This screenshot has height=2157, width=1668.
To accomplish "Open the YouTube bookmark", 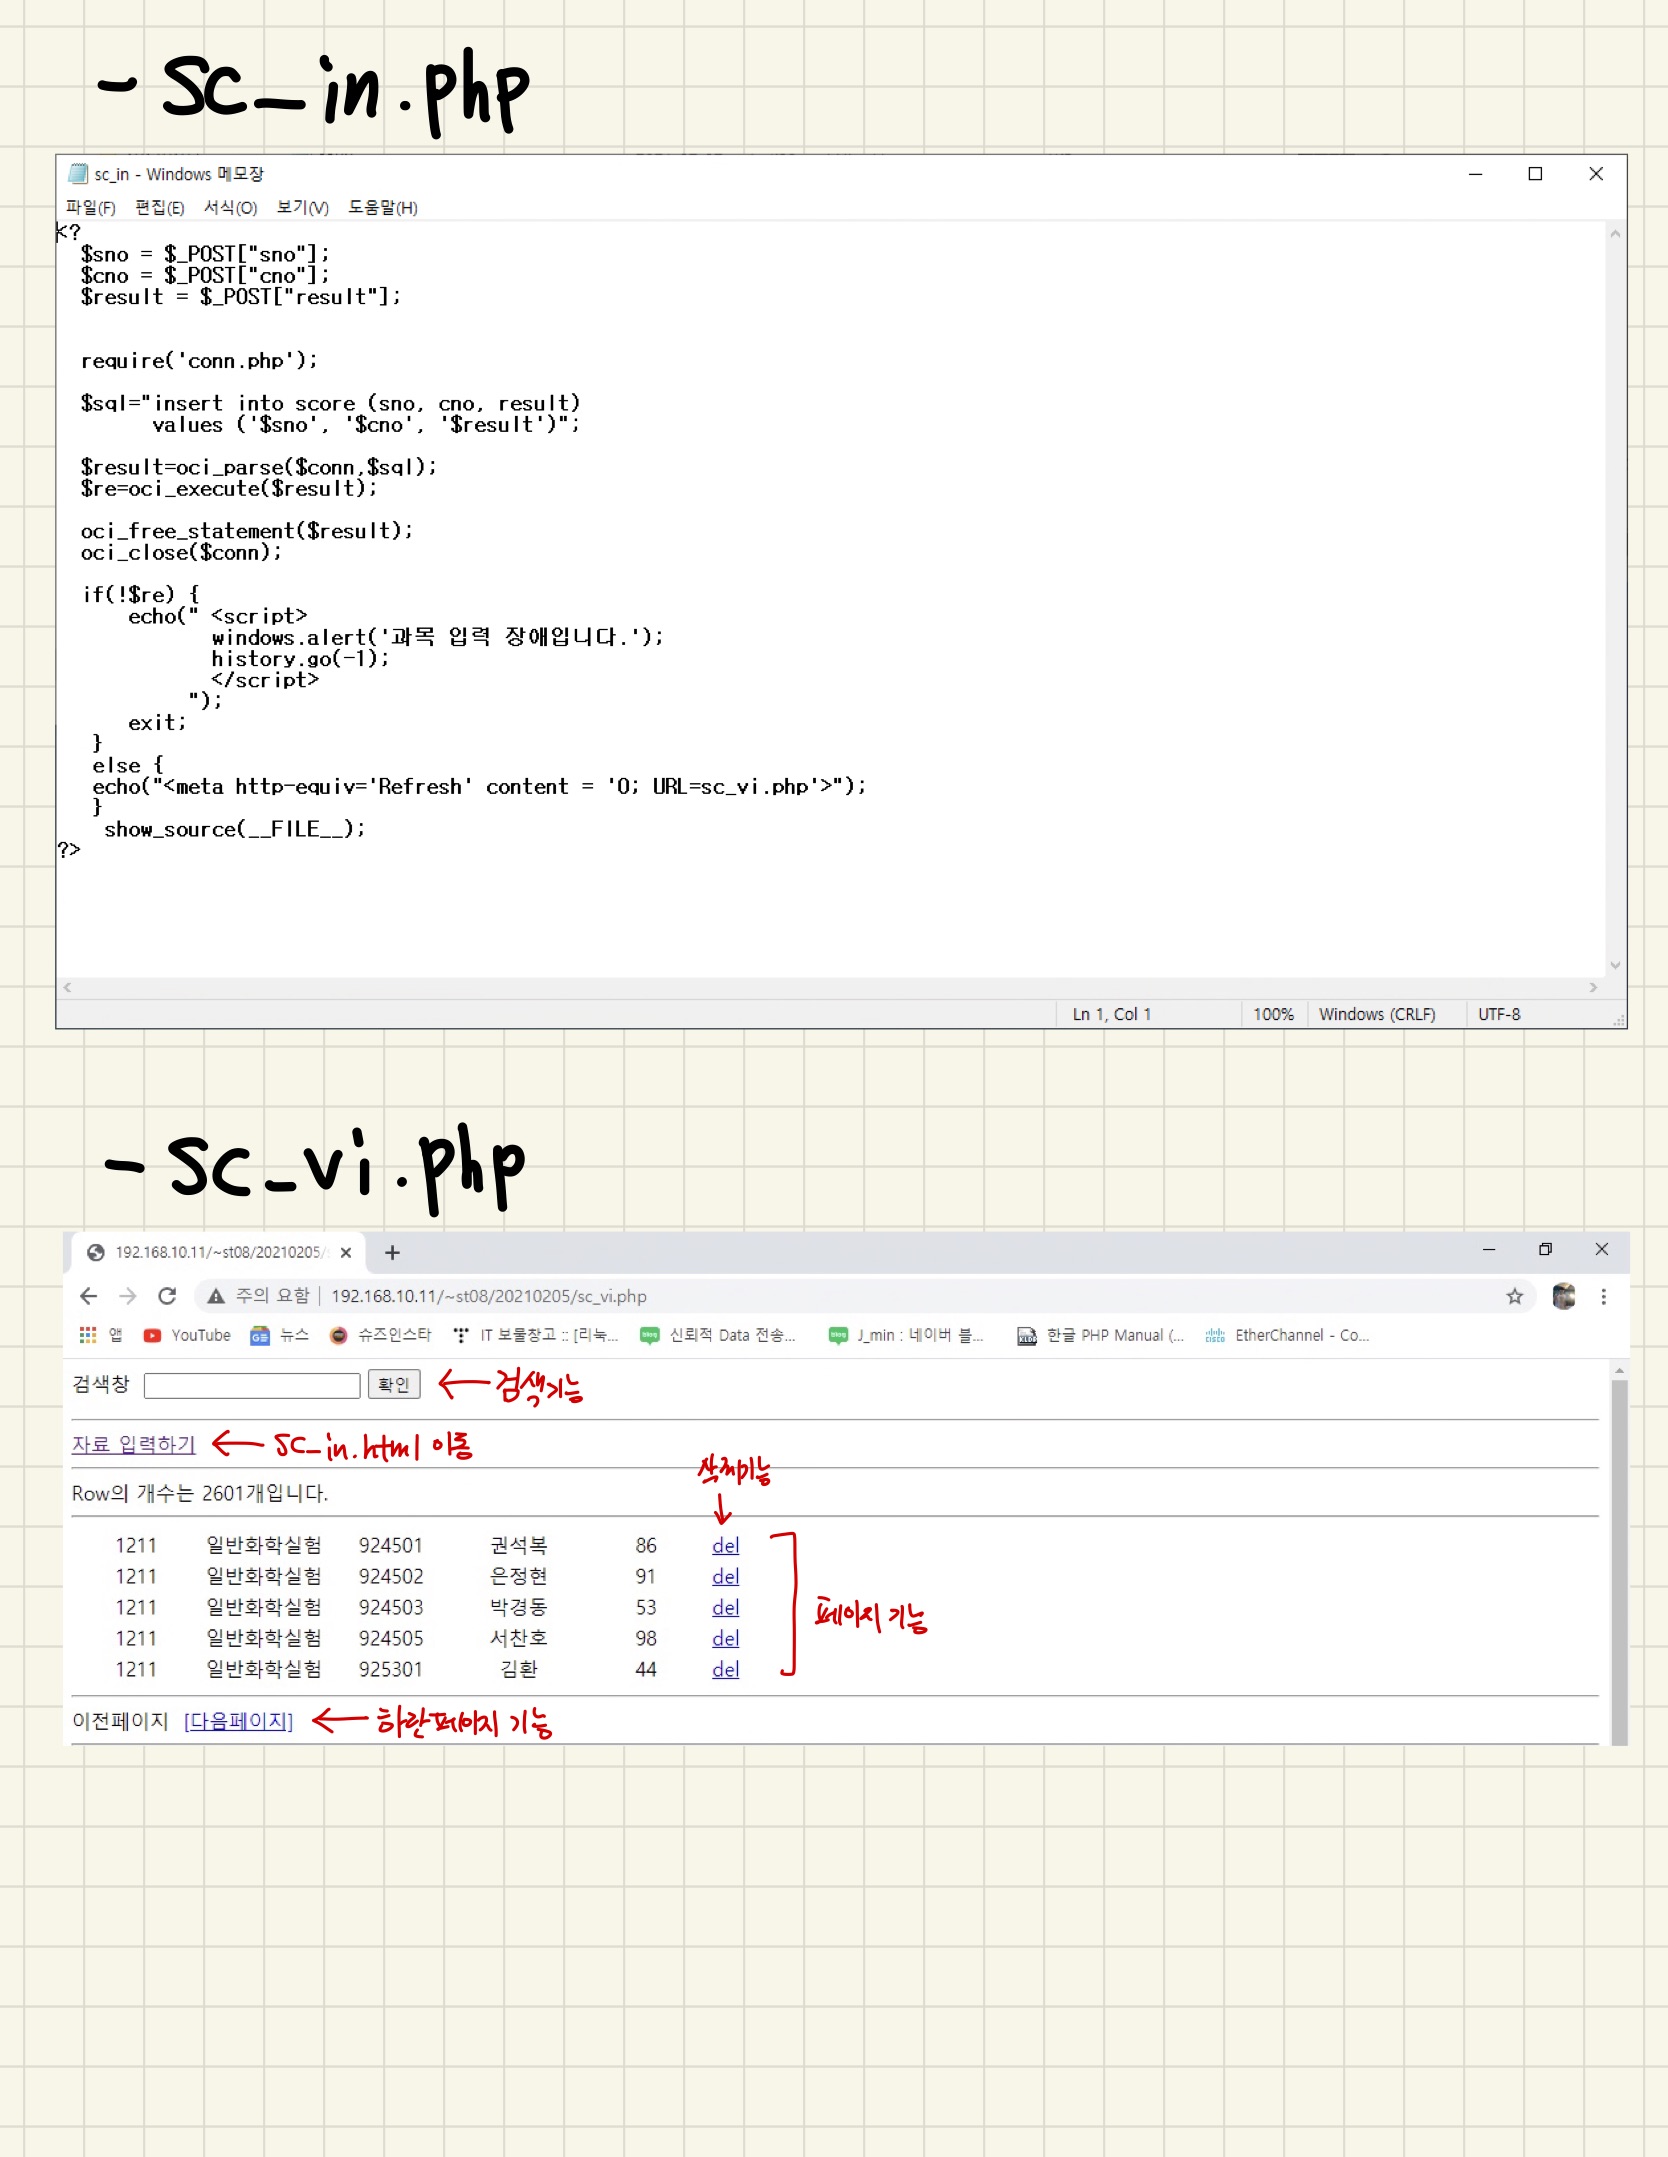I will 187,1335.
